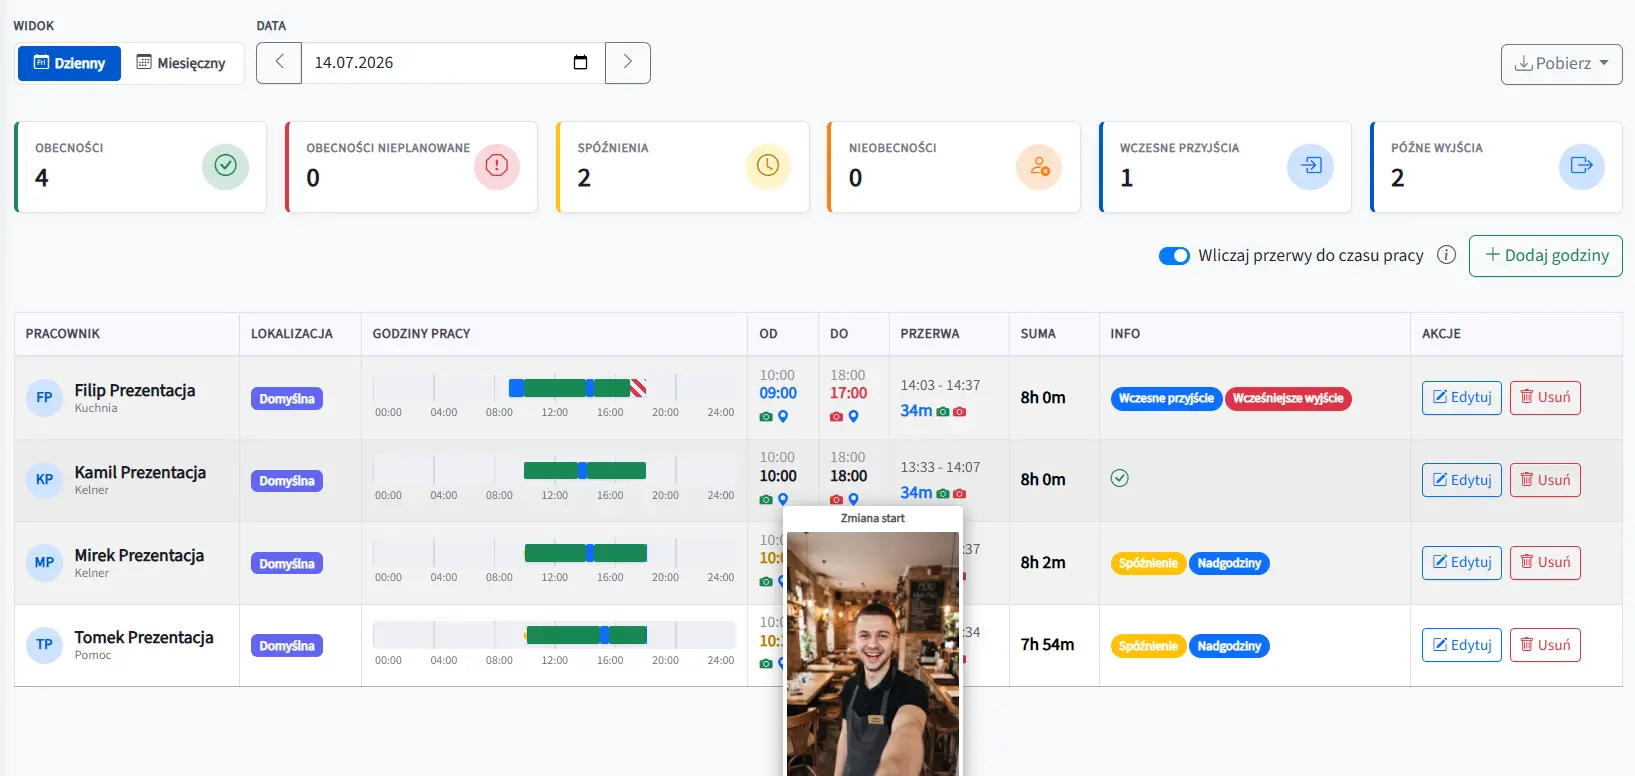This screenshot has width=1635, height=776.
Task: Click Filip's work hours timeline bar
Action: point(554,388)
